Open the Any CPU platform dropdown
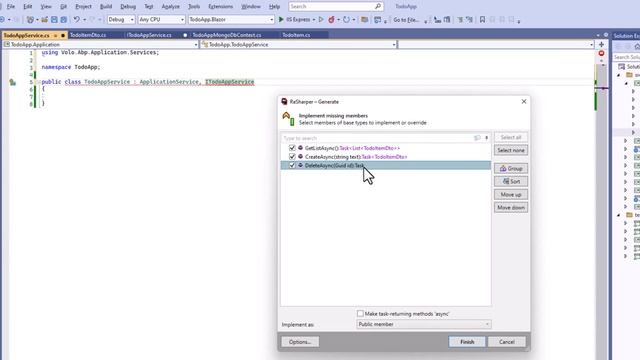640x360 pixels. [161, 19]
